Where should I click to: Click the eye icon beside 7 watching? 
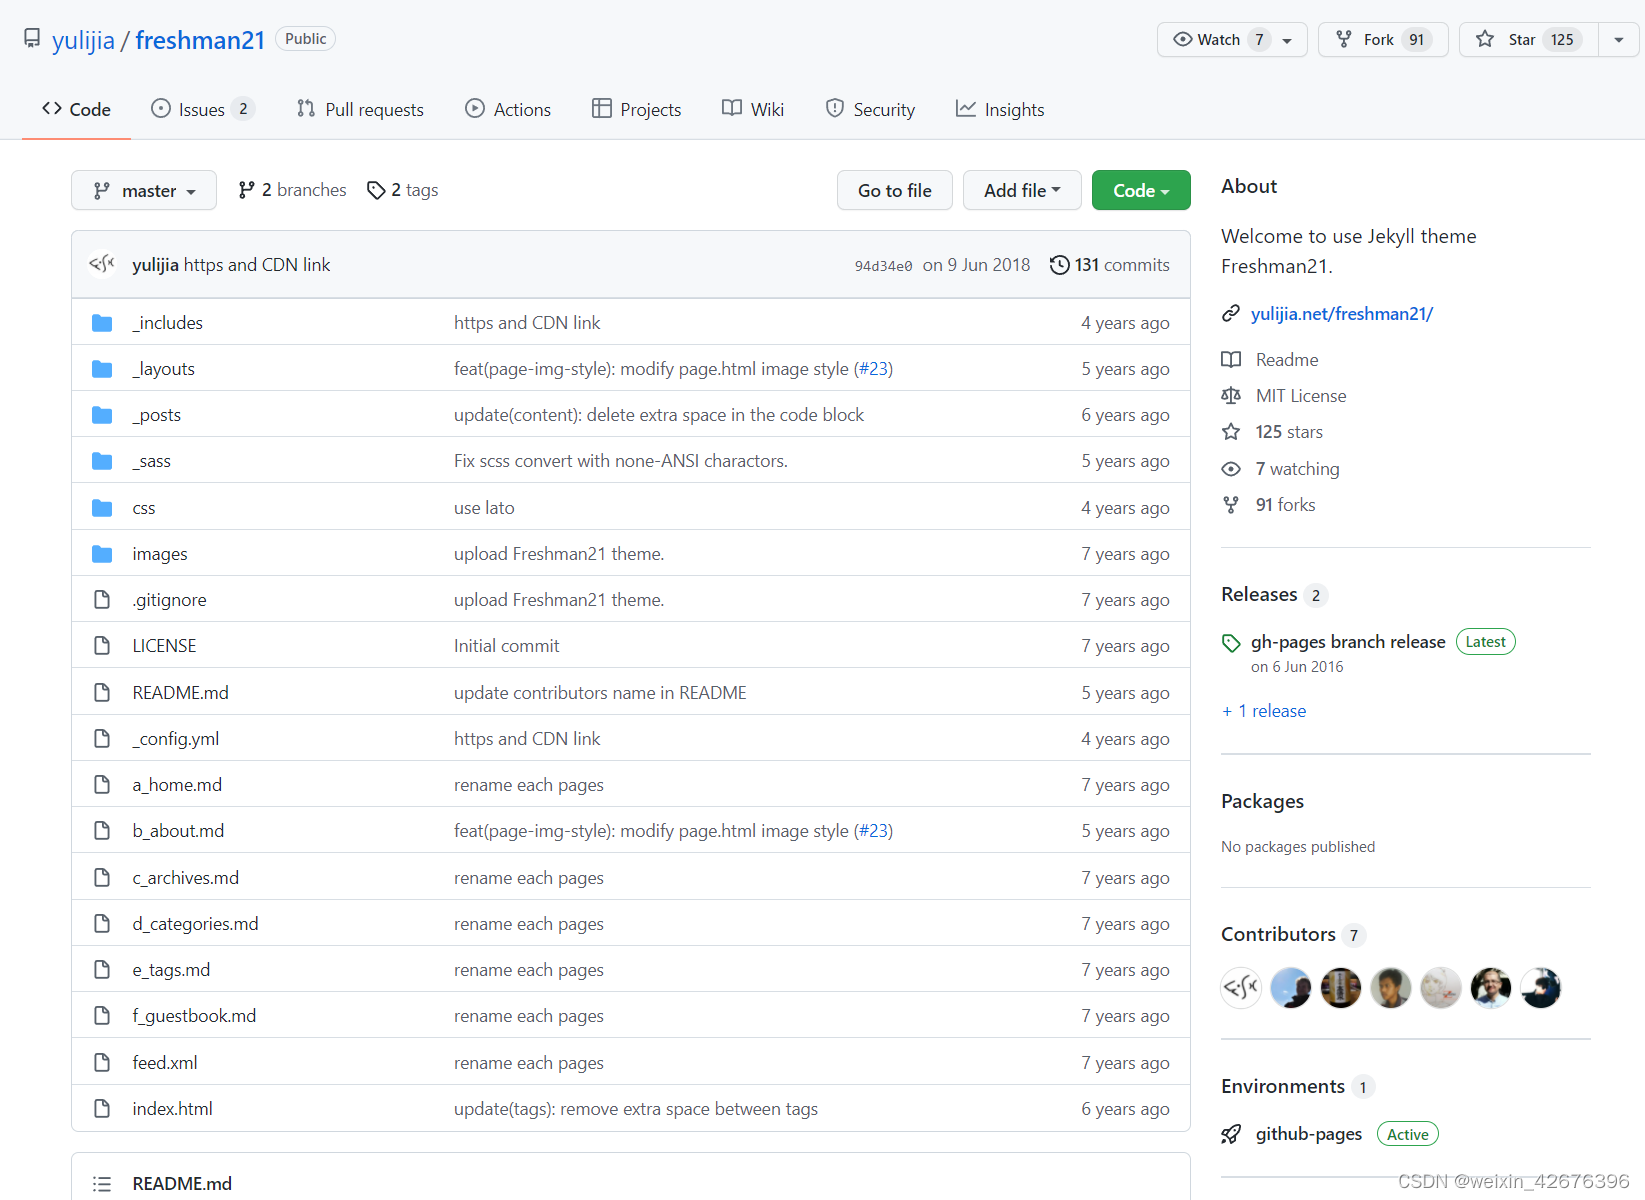tap(1231, 469)
